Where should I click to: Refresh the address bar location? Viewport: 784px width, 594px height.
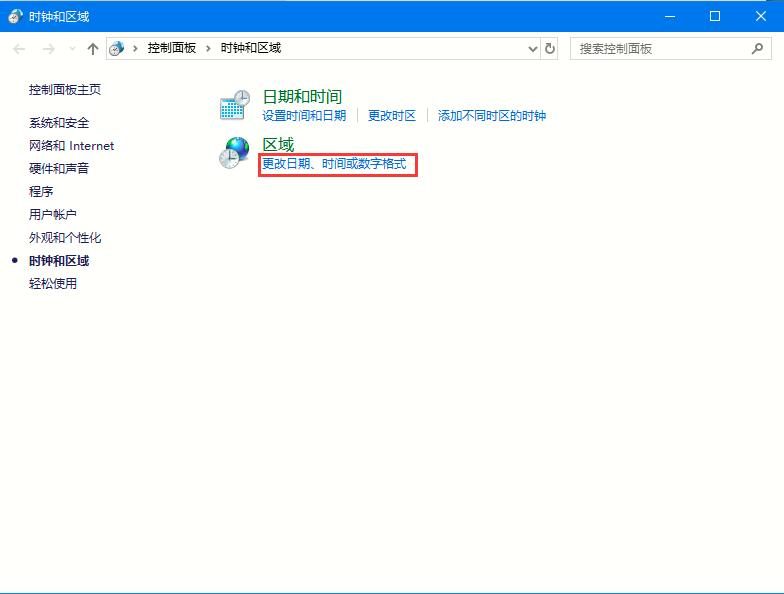pos(550,48)
